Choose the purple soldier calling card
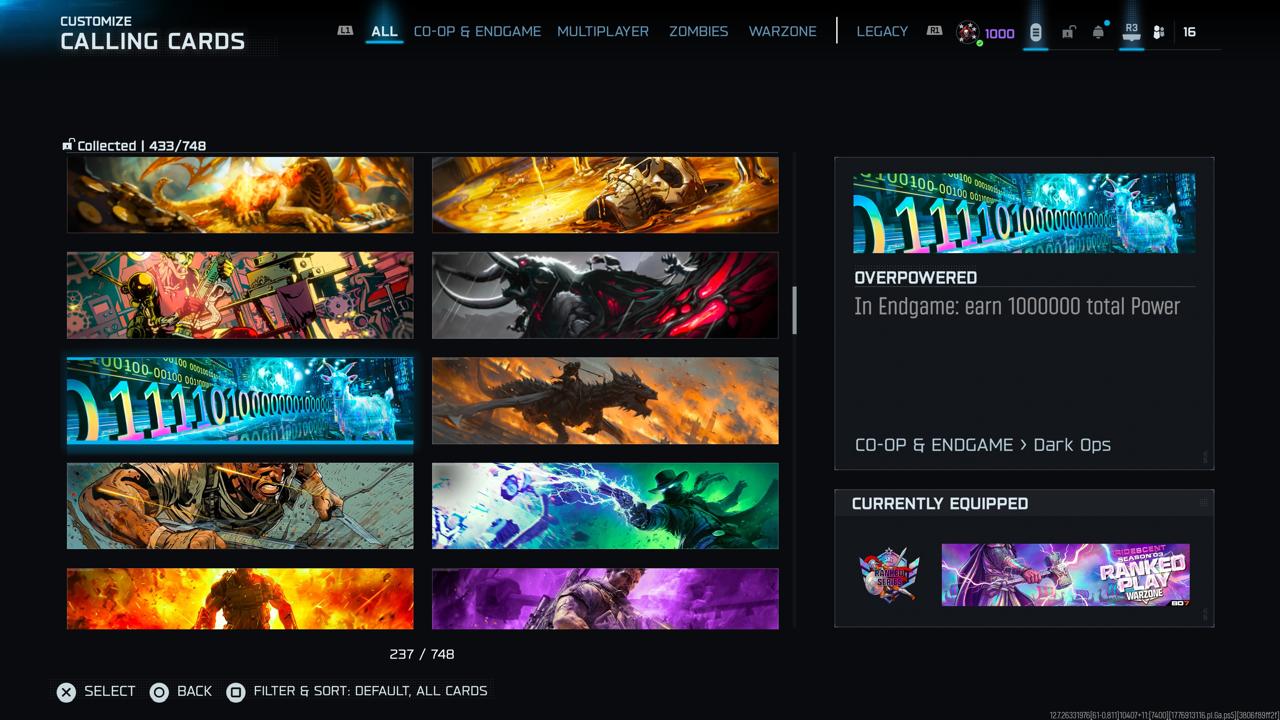 605,598
